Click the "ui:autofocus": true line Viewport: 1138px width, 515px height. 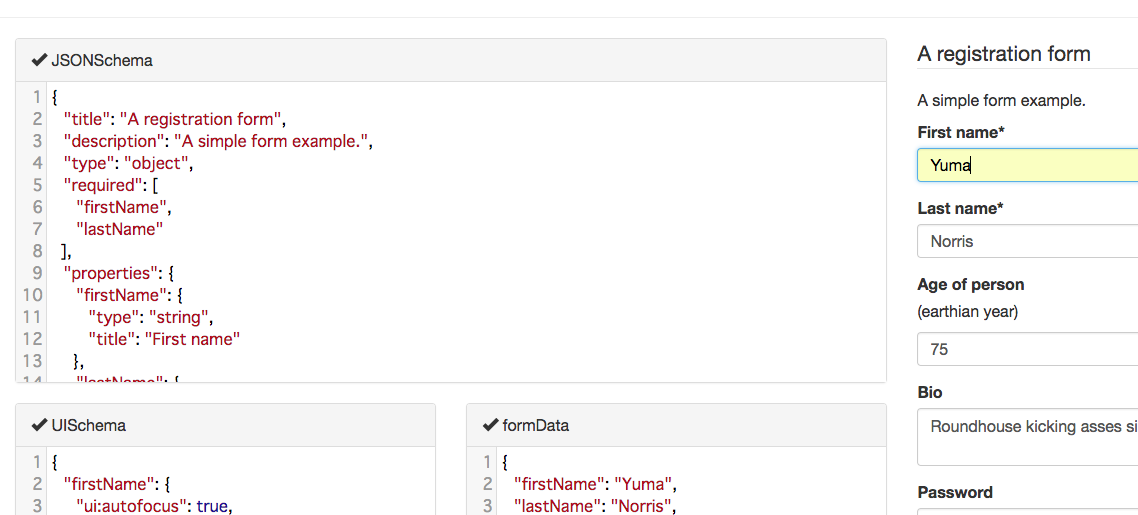tap(154, 506)
